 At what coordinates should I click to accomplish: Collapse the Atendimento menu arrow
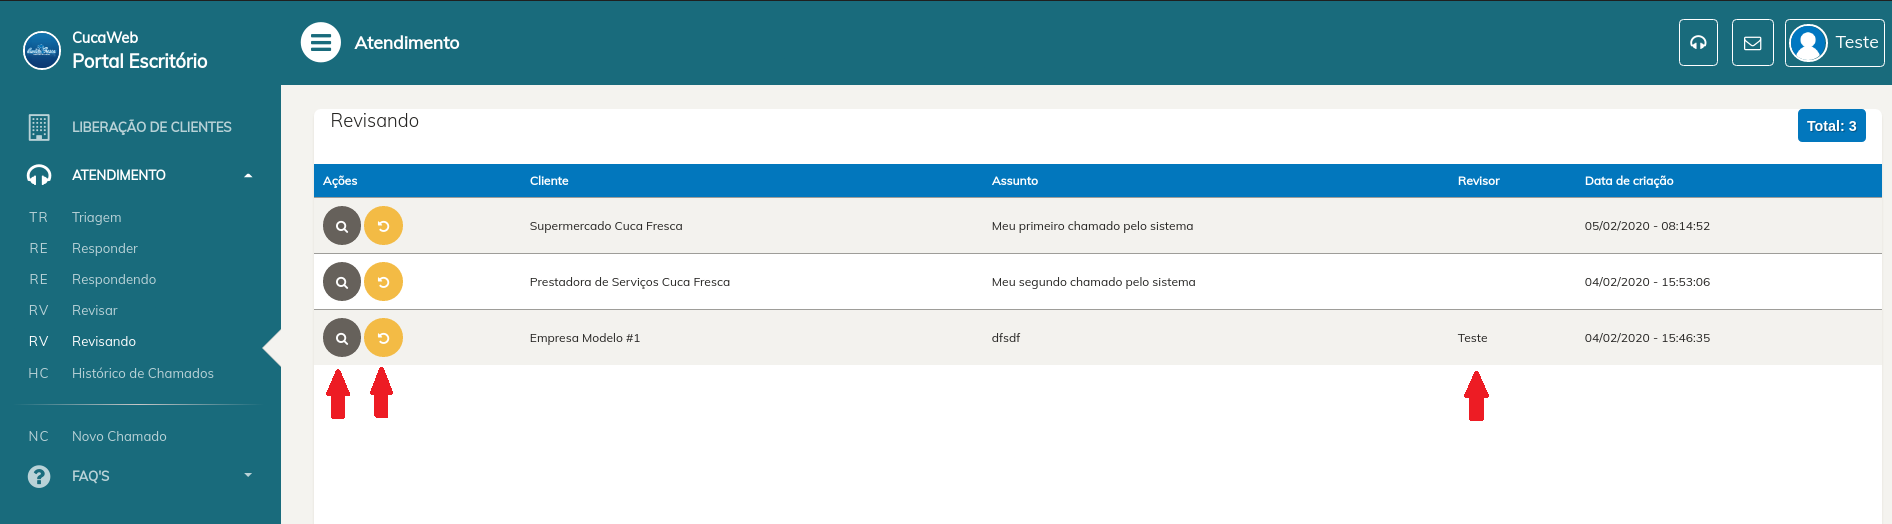248,175
